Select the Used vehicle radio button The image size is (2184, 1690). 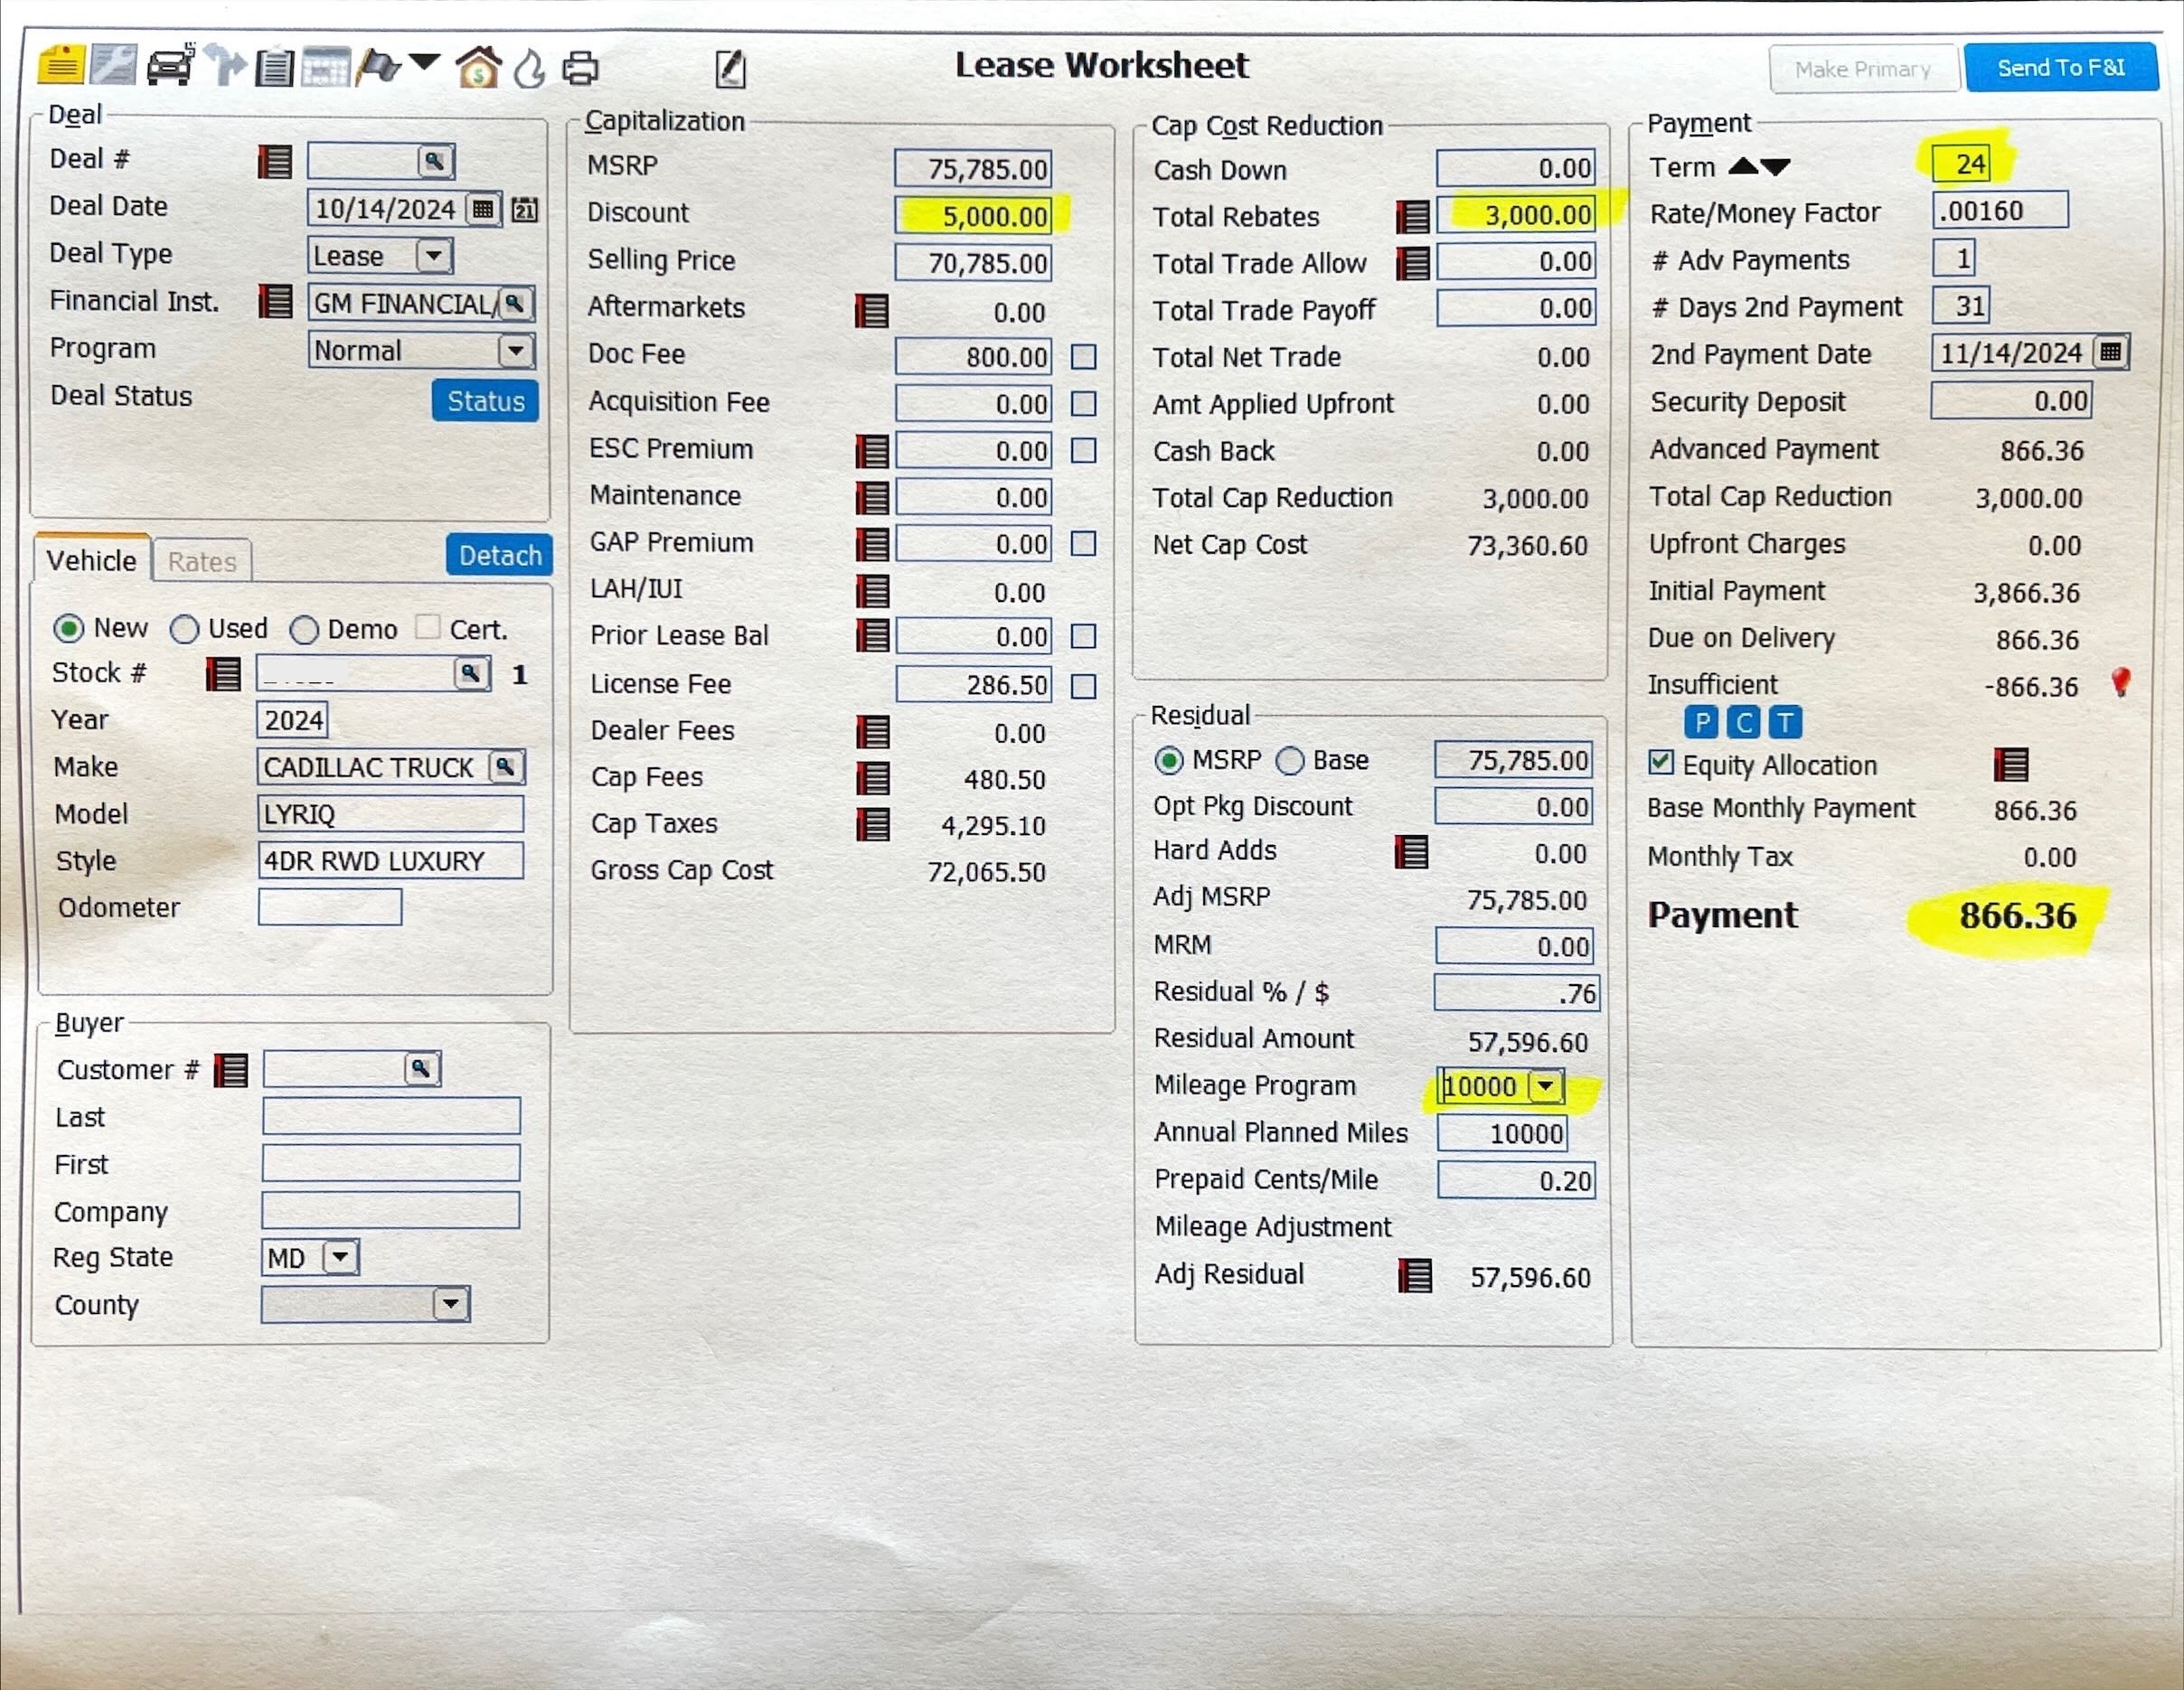184,629
